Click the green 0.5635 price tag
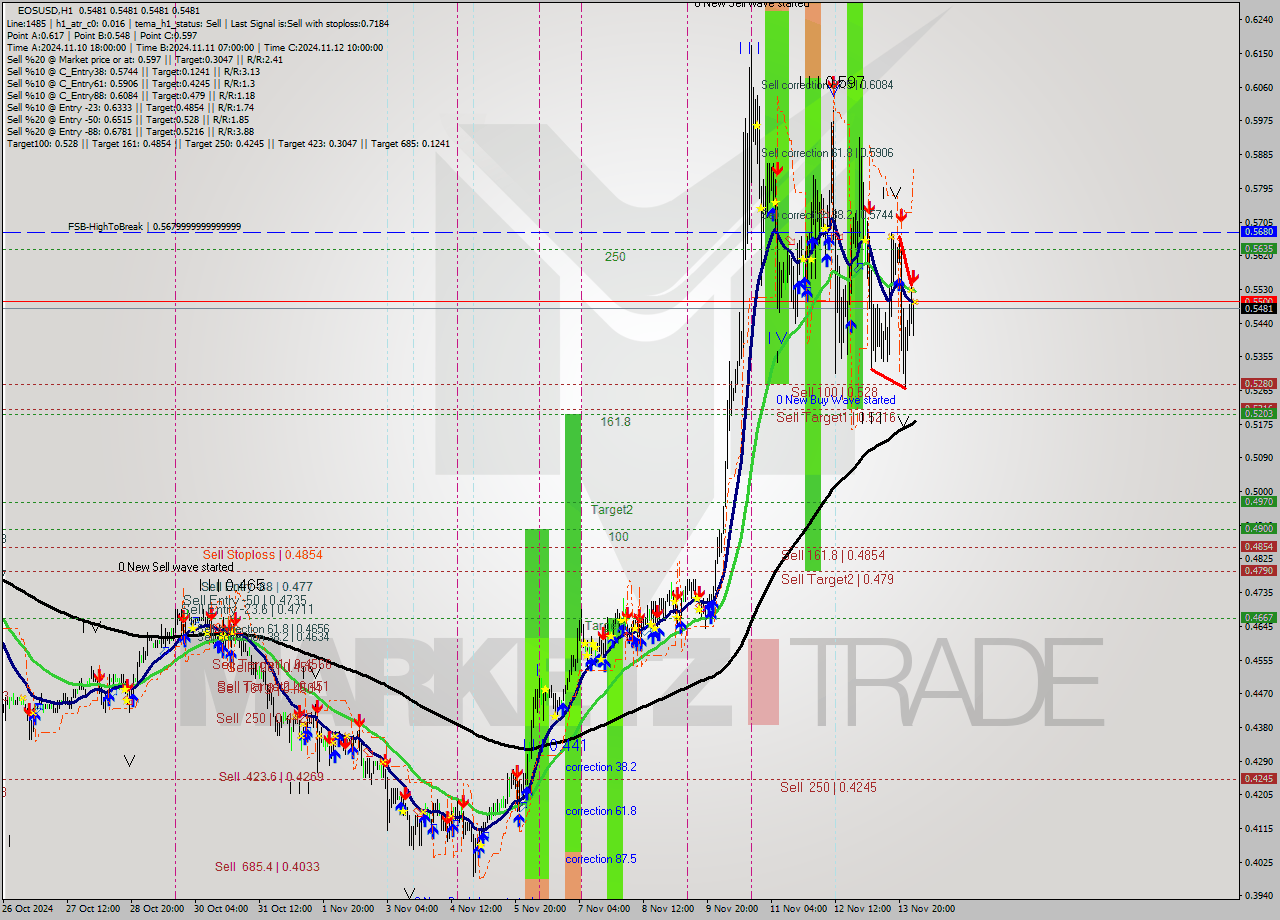Screen dimensions: 1280x920 pos(1257,248)
